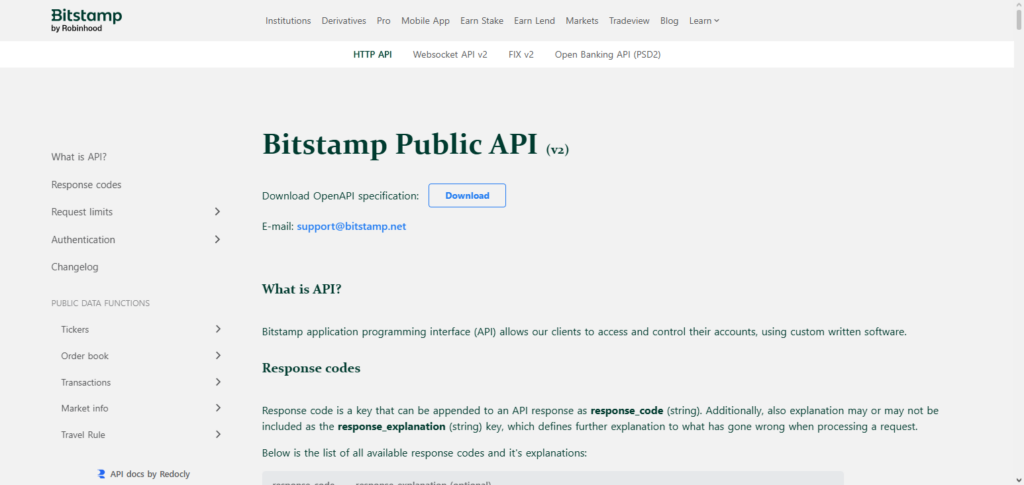Expand the Authentication sidebar chevron
The width and height of the screenshot is (1024, 485).
tap(217, 240)
